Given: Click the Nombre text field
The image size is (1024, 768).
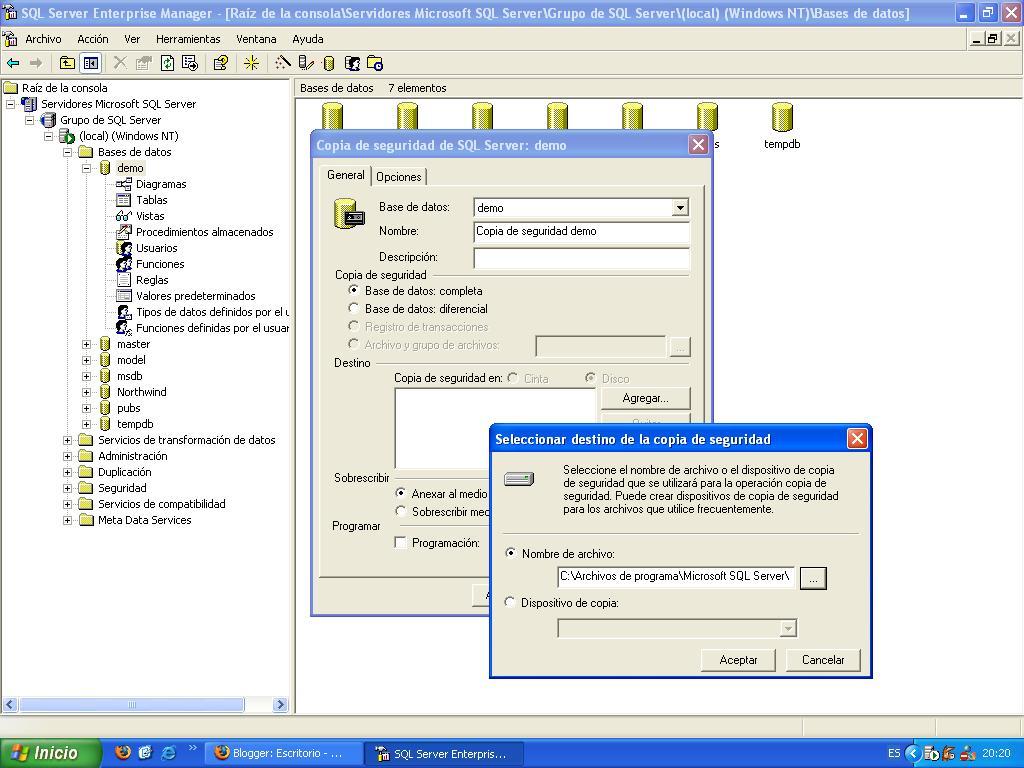Looking at the screenshot, I should (x=581, y=232).
